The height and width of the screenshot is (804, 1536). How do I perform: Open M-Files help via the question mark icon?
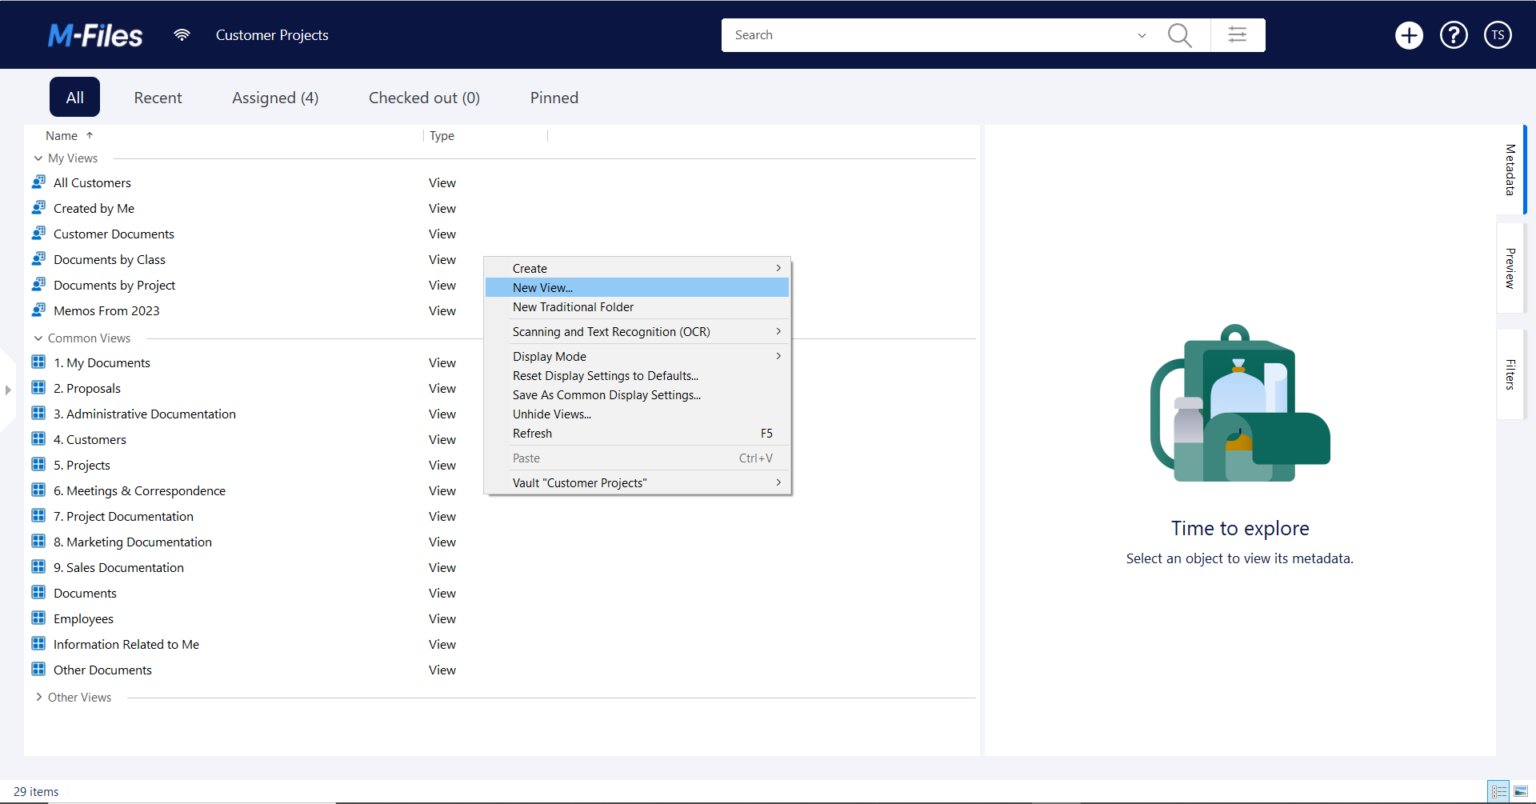[x=1453, y=34]
